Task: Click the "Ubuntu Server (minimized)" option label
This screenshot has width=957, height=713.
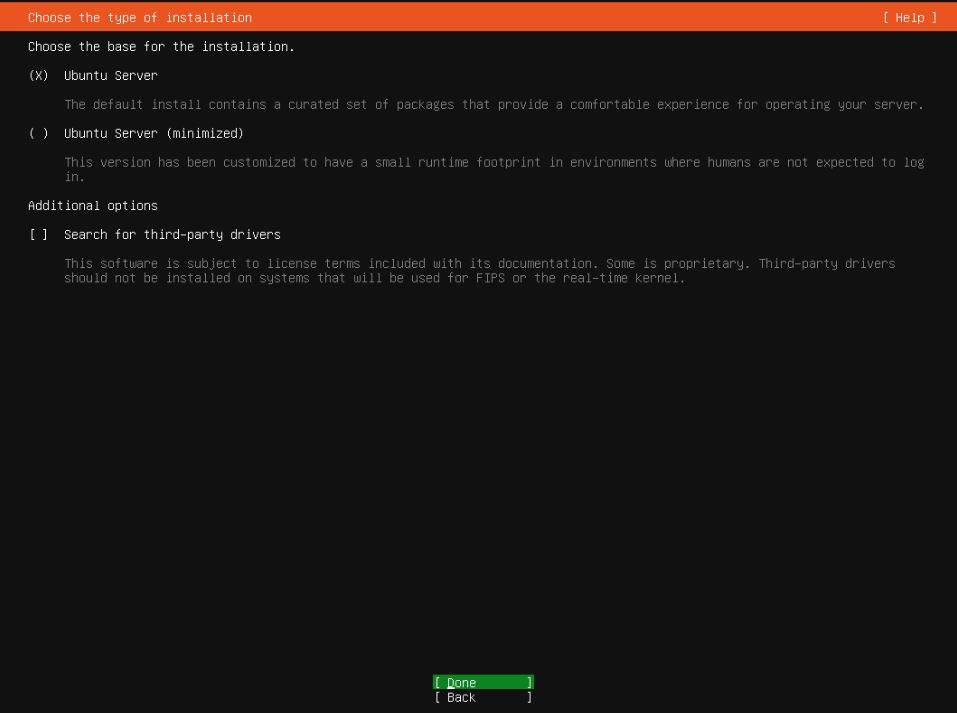Action: [x=153, y=133]
